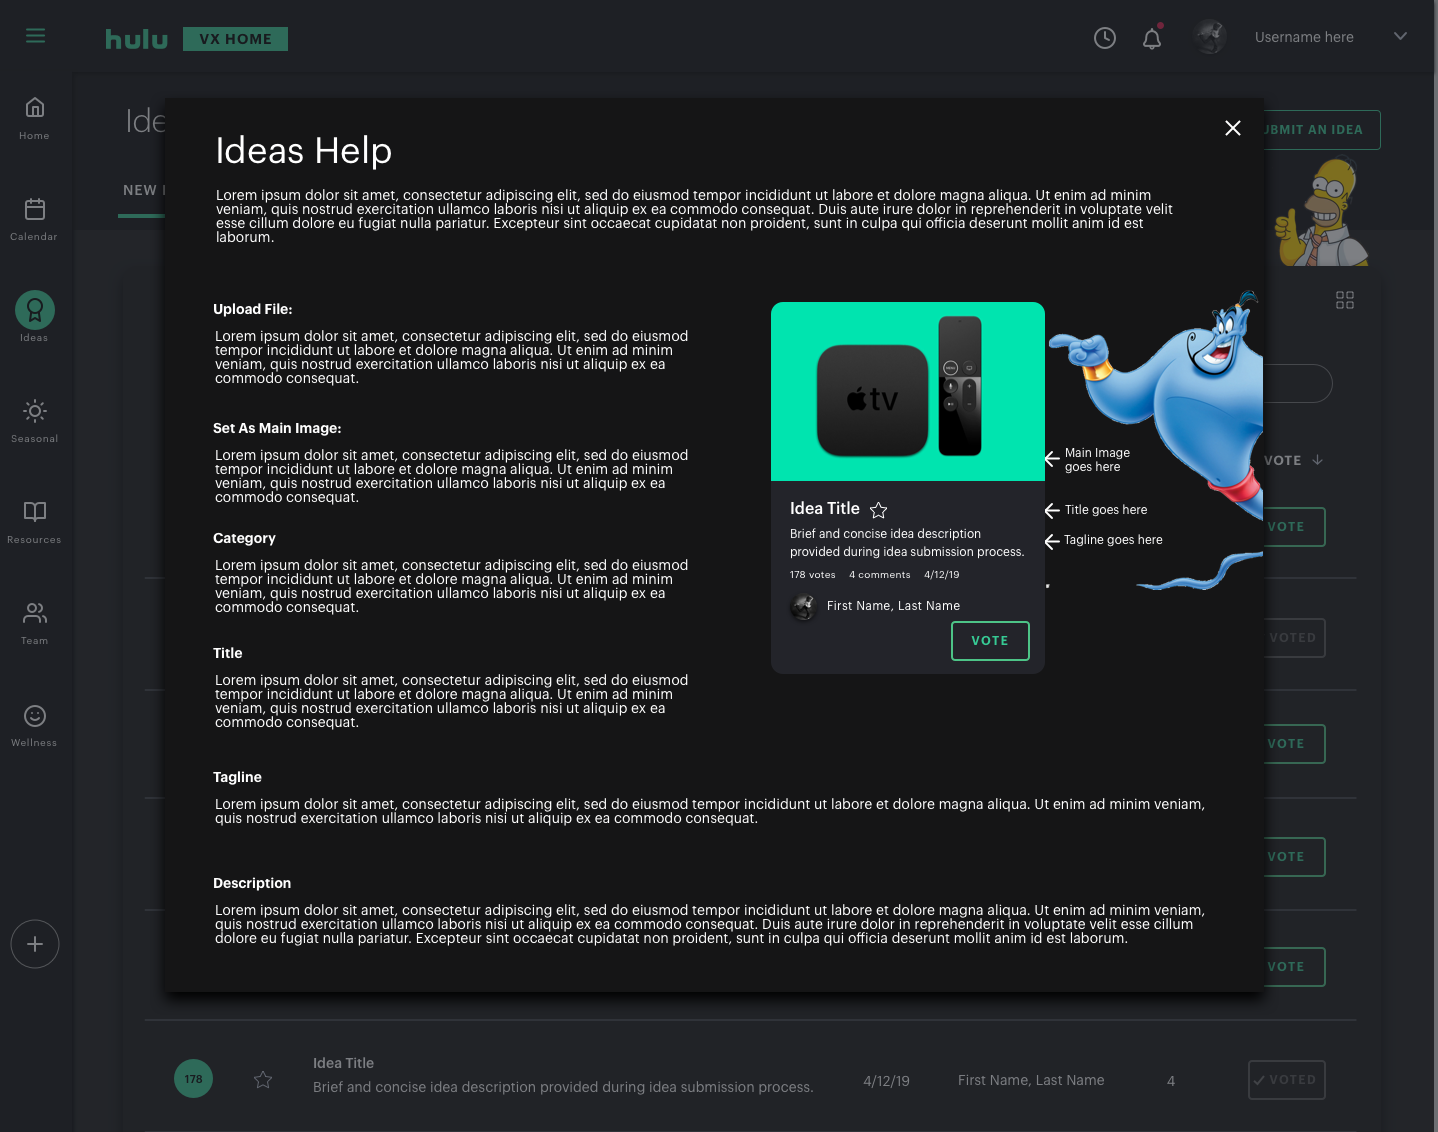Click the Username here label
1438x1132 pixels.
point(1304,37)
